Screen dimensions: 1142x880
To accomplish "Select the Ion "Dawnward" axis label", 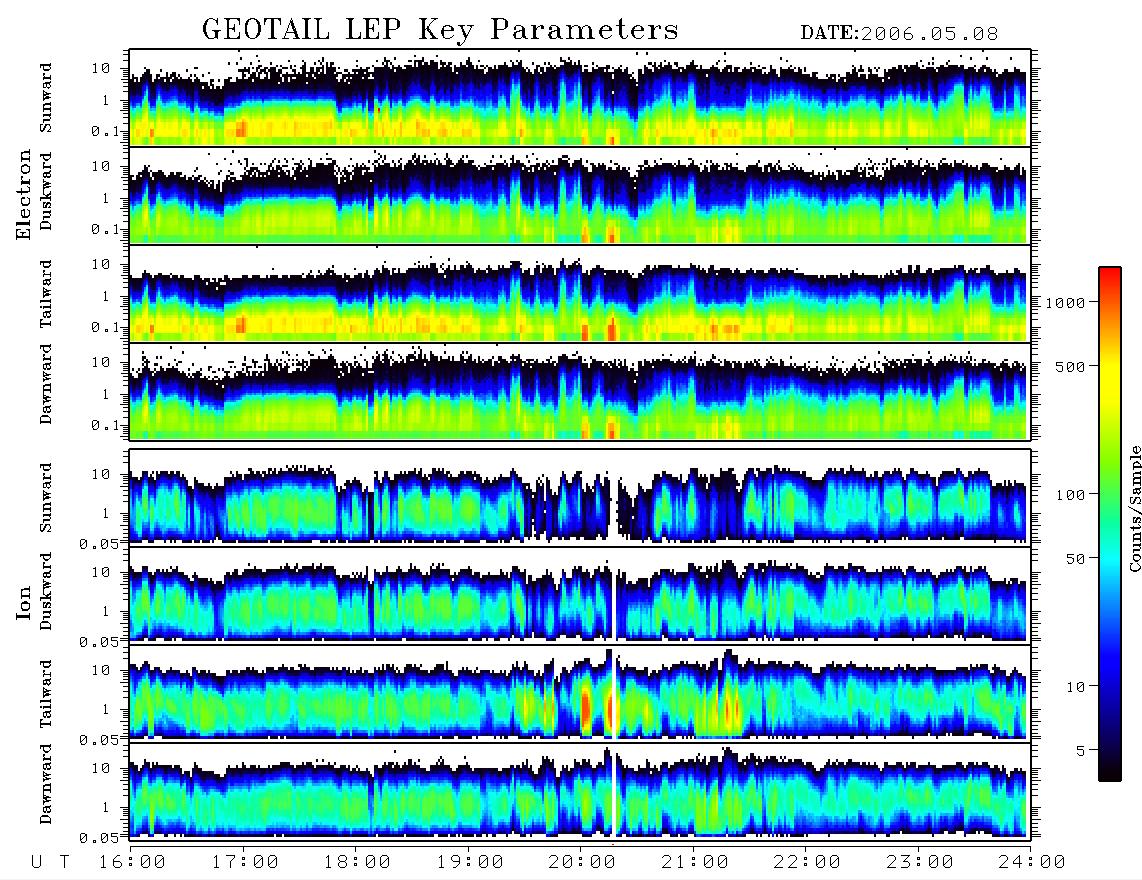I will coord(46,784).
